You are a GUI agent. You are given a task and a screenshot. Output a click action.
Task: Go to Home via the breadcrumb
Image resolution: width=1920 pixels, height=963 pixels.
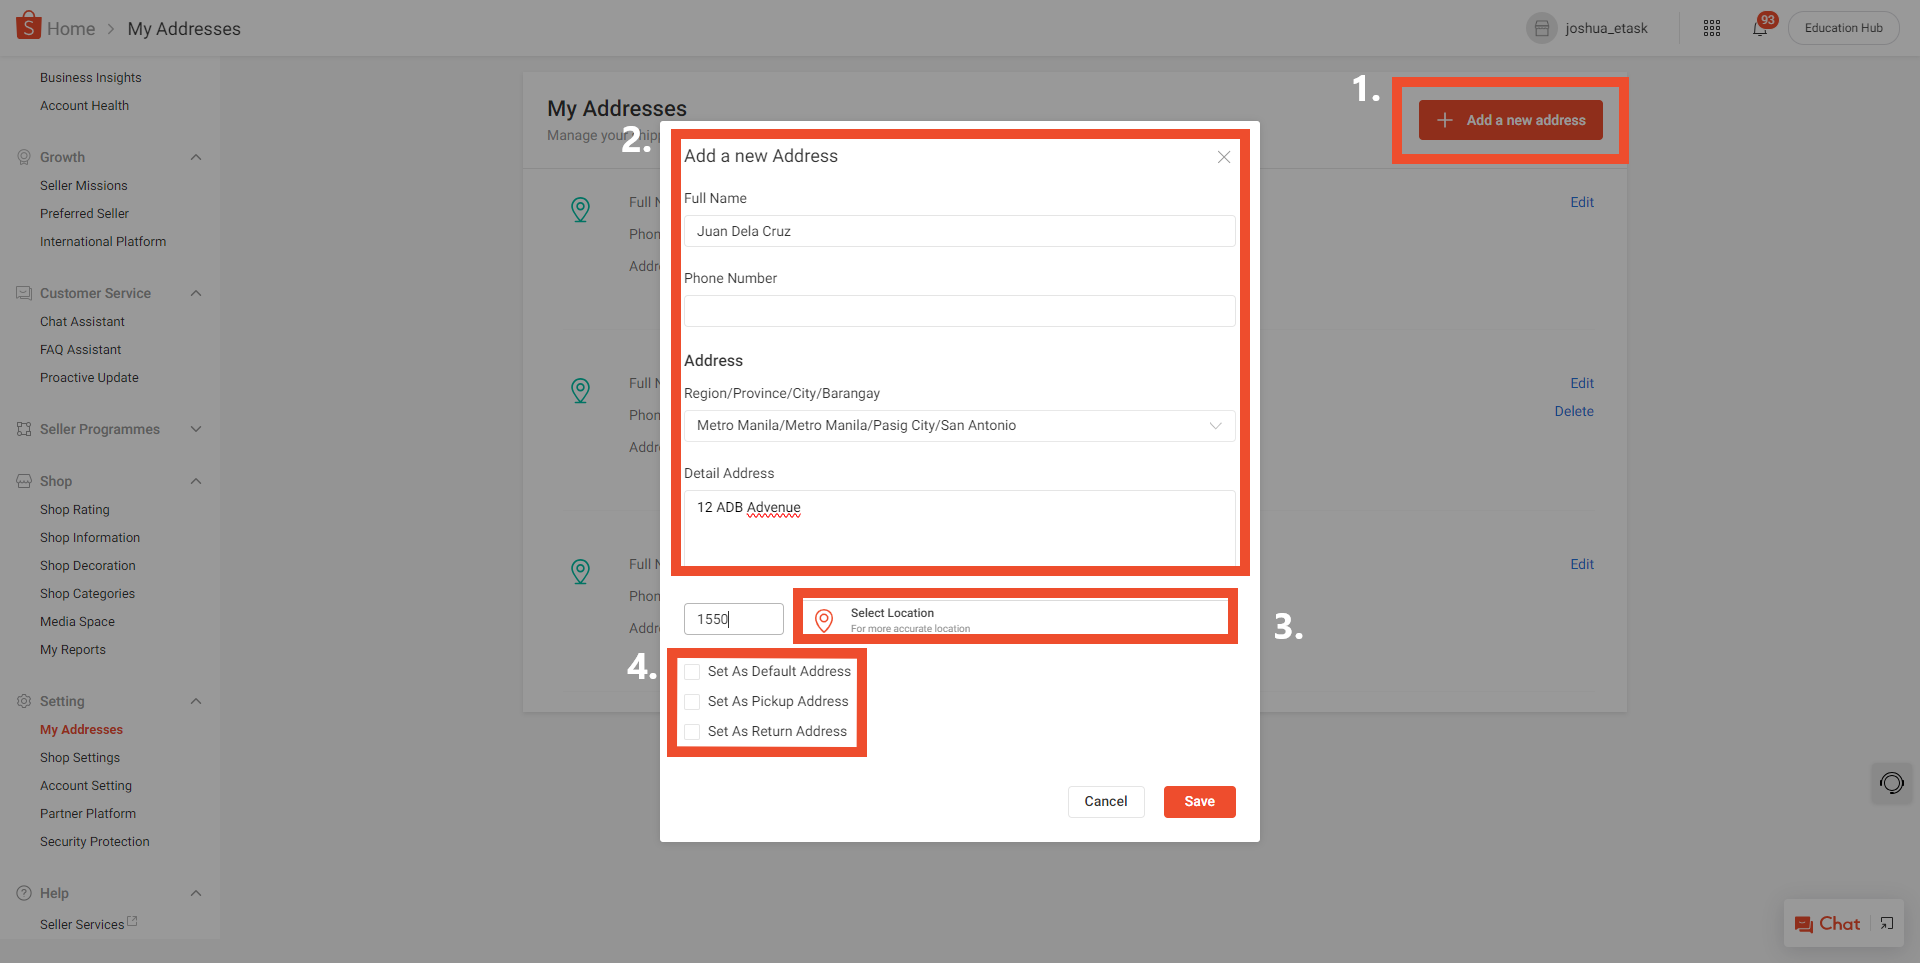click(71, 28)
